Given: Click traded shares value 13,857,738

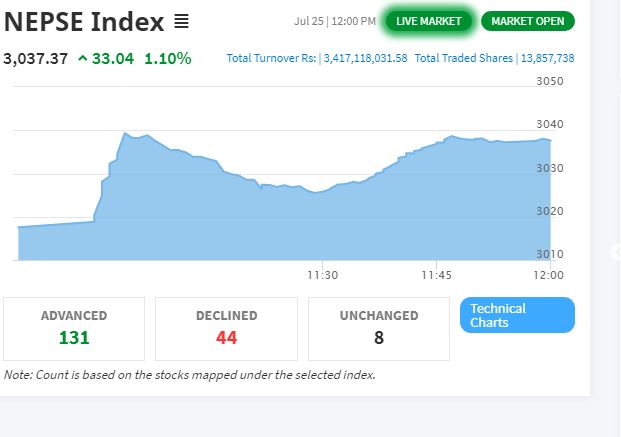Looking at the screenshot, I should pyautogui.click(x=547, y=58).
